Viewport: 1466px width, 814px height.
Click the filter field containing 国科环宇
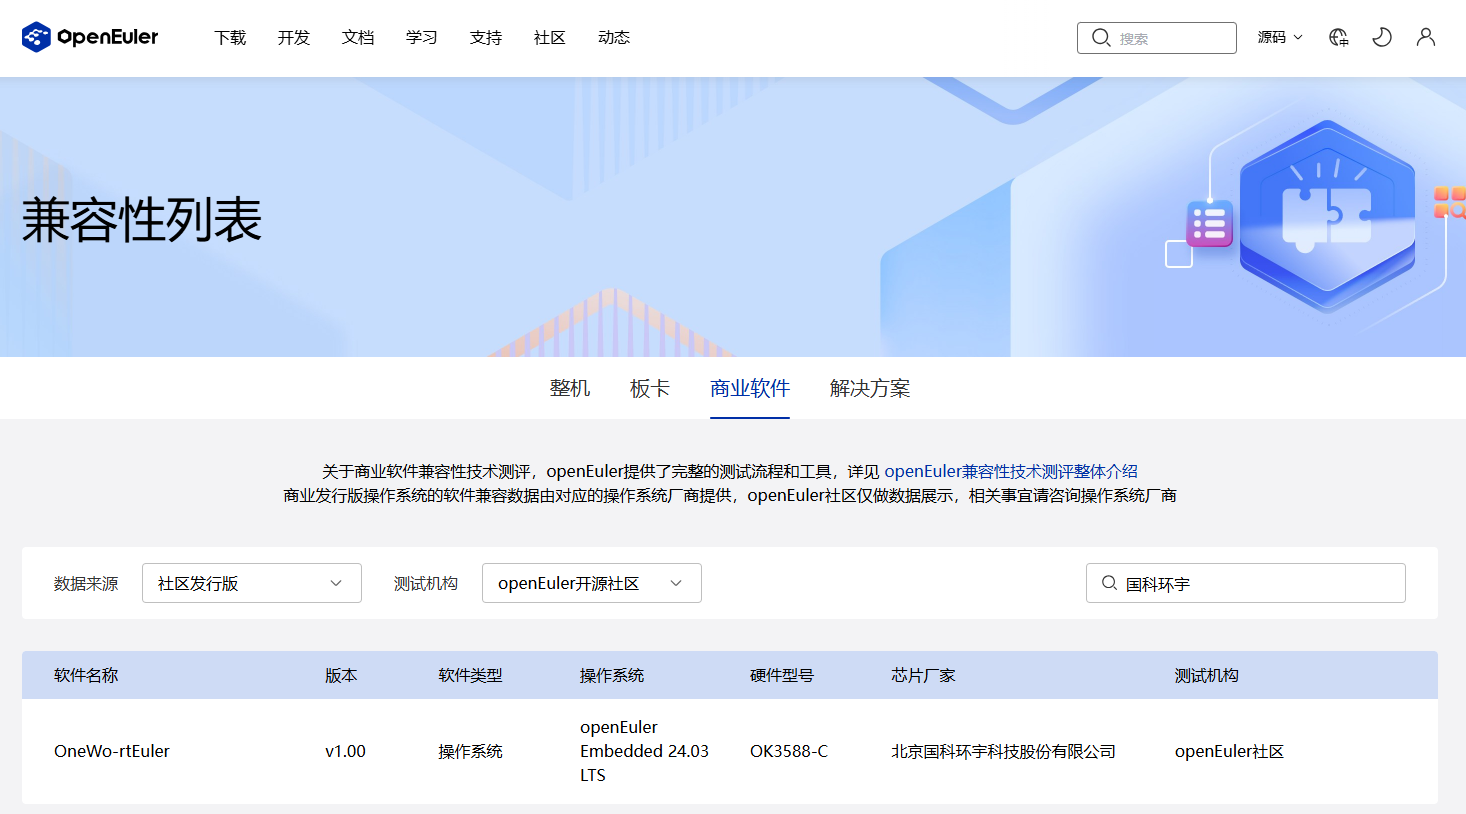click(x=1246, y=583)
